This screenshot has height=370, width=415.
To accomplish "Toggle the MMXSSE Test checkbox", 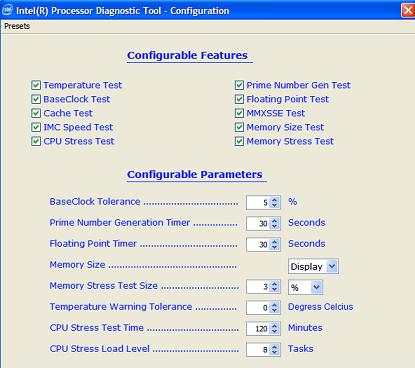I will (x=239, y=113).
